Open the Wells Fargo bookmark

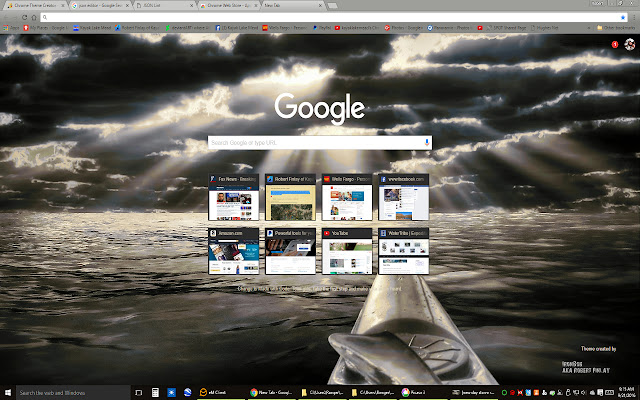pyautogui.click(x=284, y=28)
